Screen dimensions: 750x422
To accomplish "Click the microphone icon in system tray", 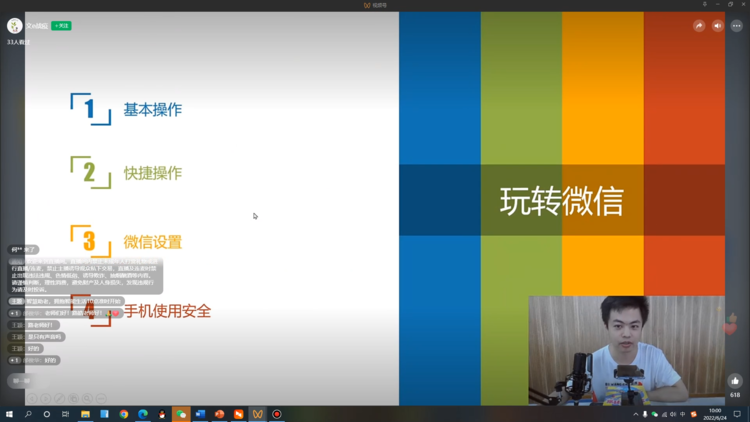I will (x=645, y=414).
